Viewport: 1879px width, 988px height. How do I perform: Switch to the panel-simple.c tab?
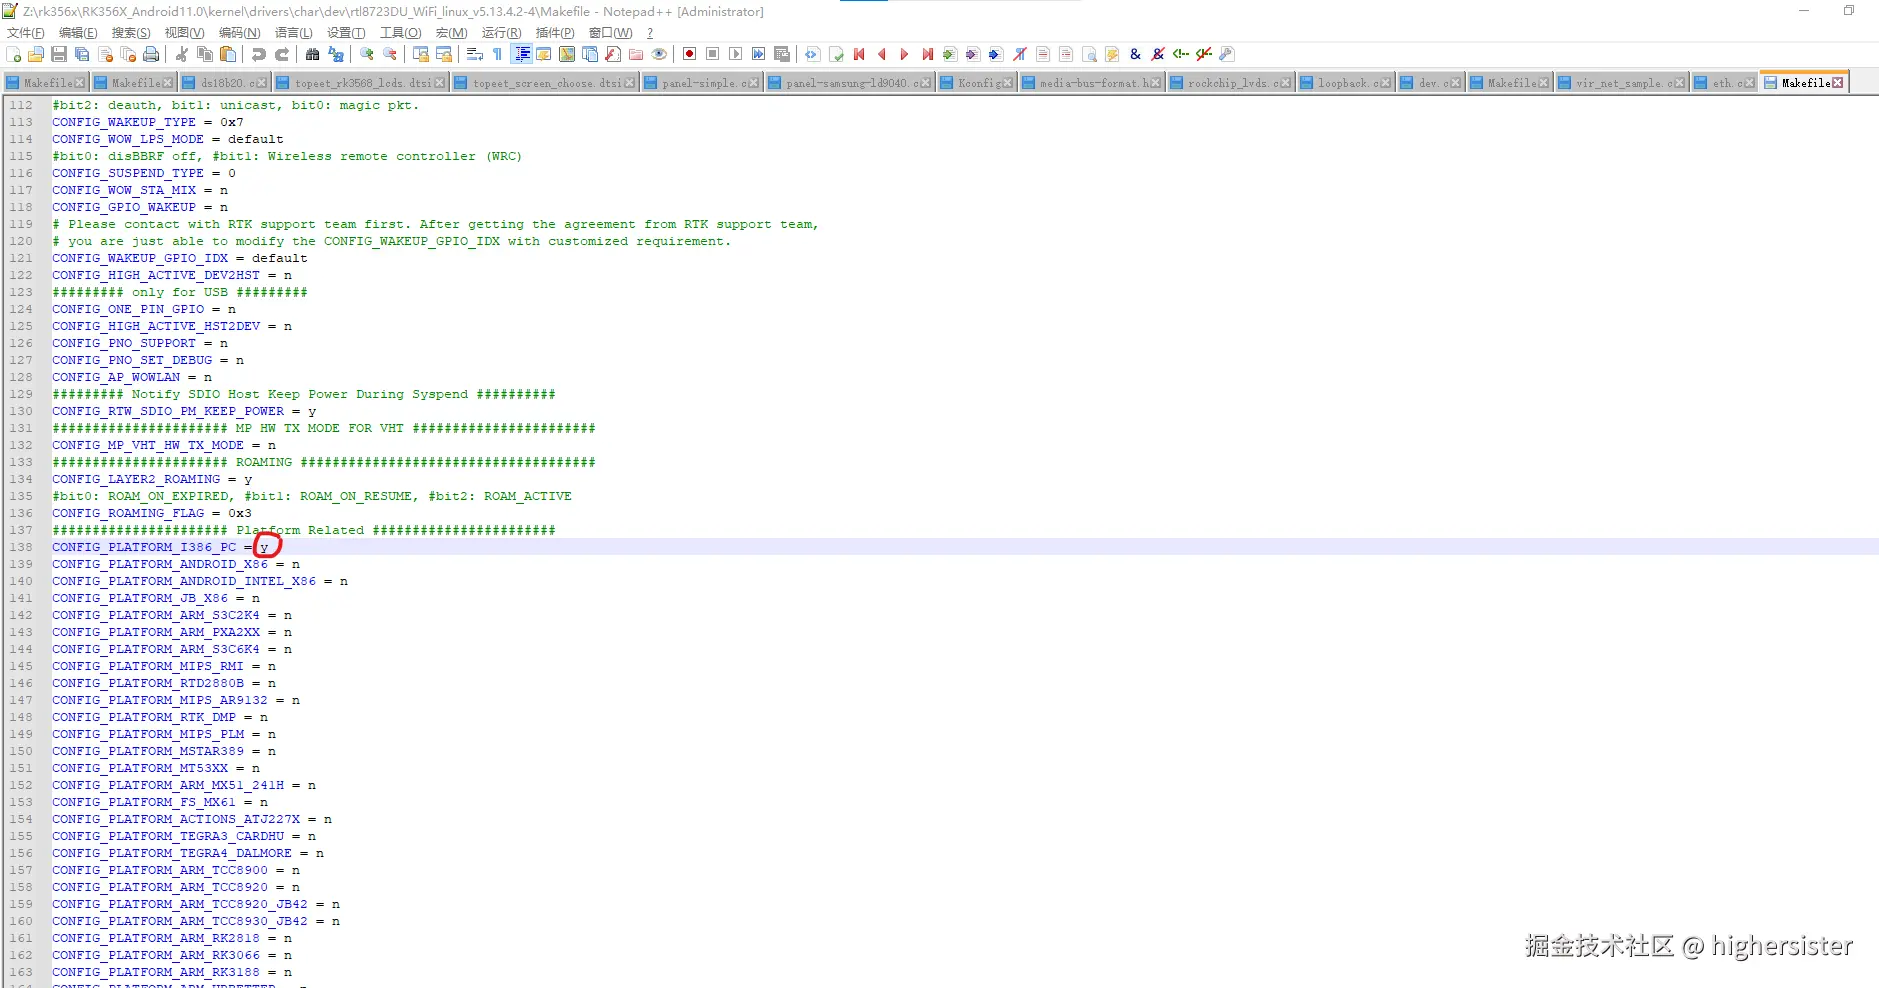[x=702, y=83]
